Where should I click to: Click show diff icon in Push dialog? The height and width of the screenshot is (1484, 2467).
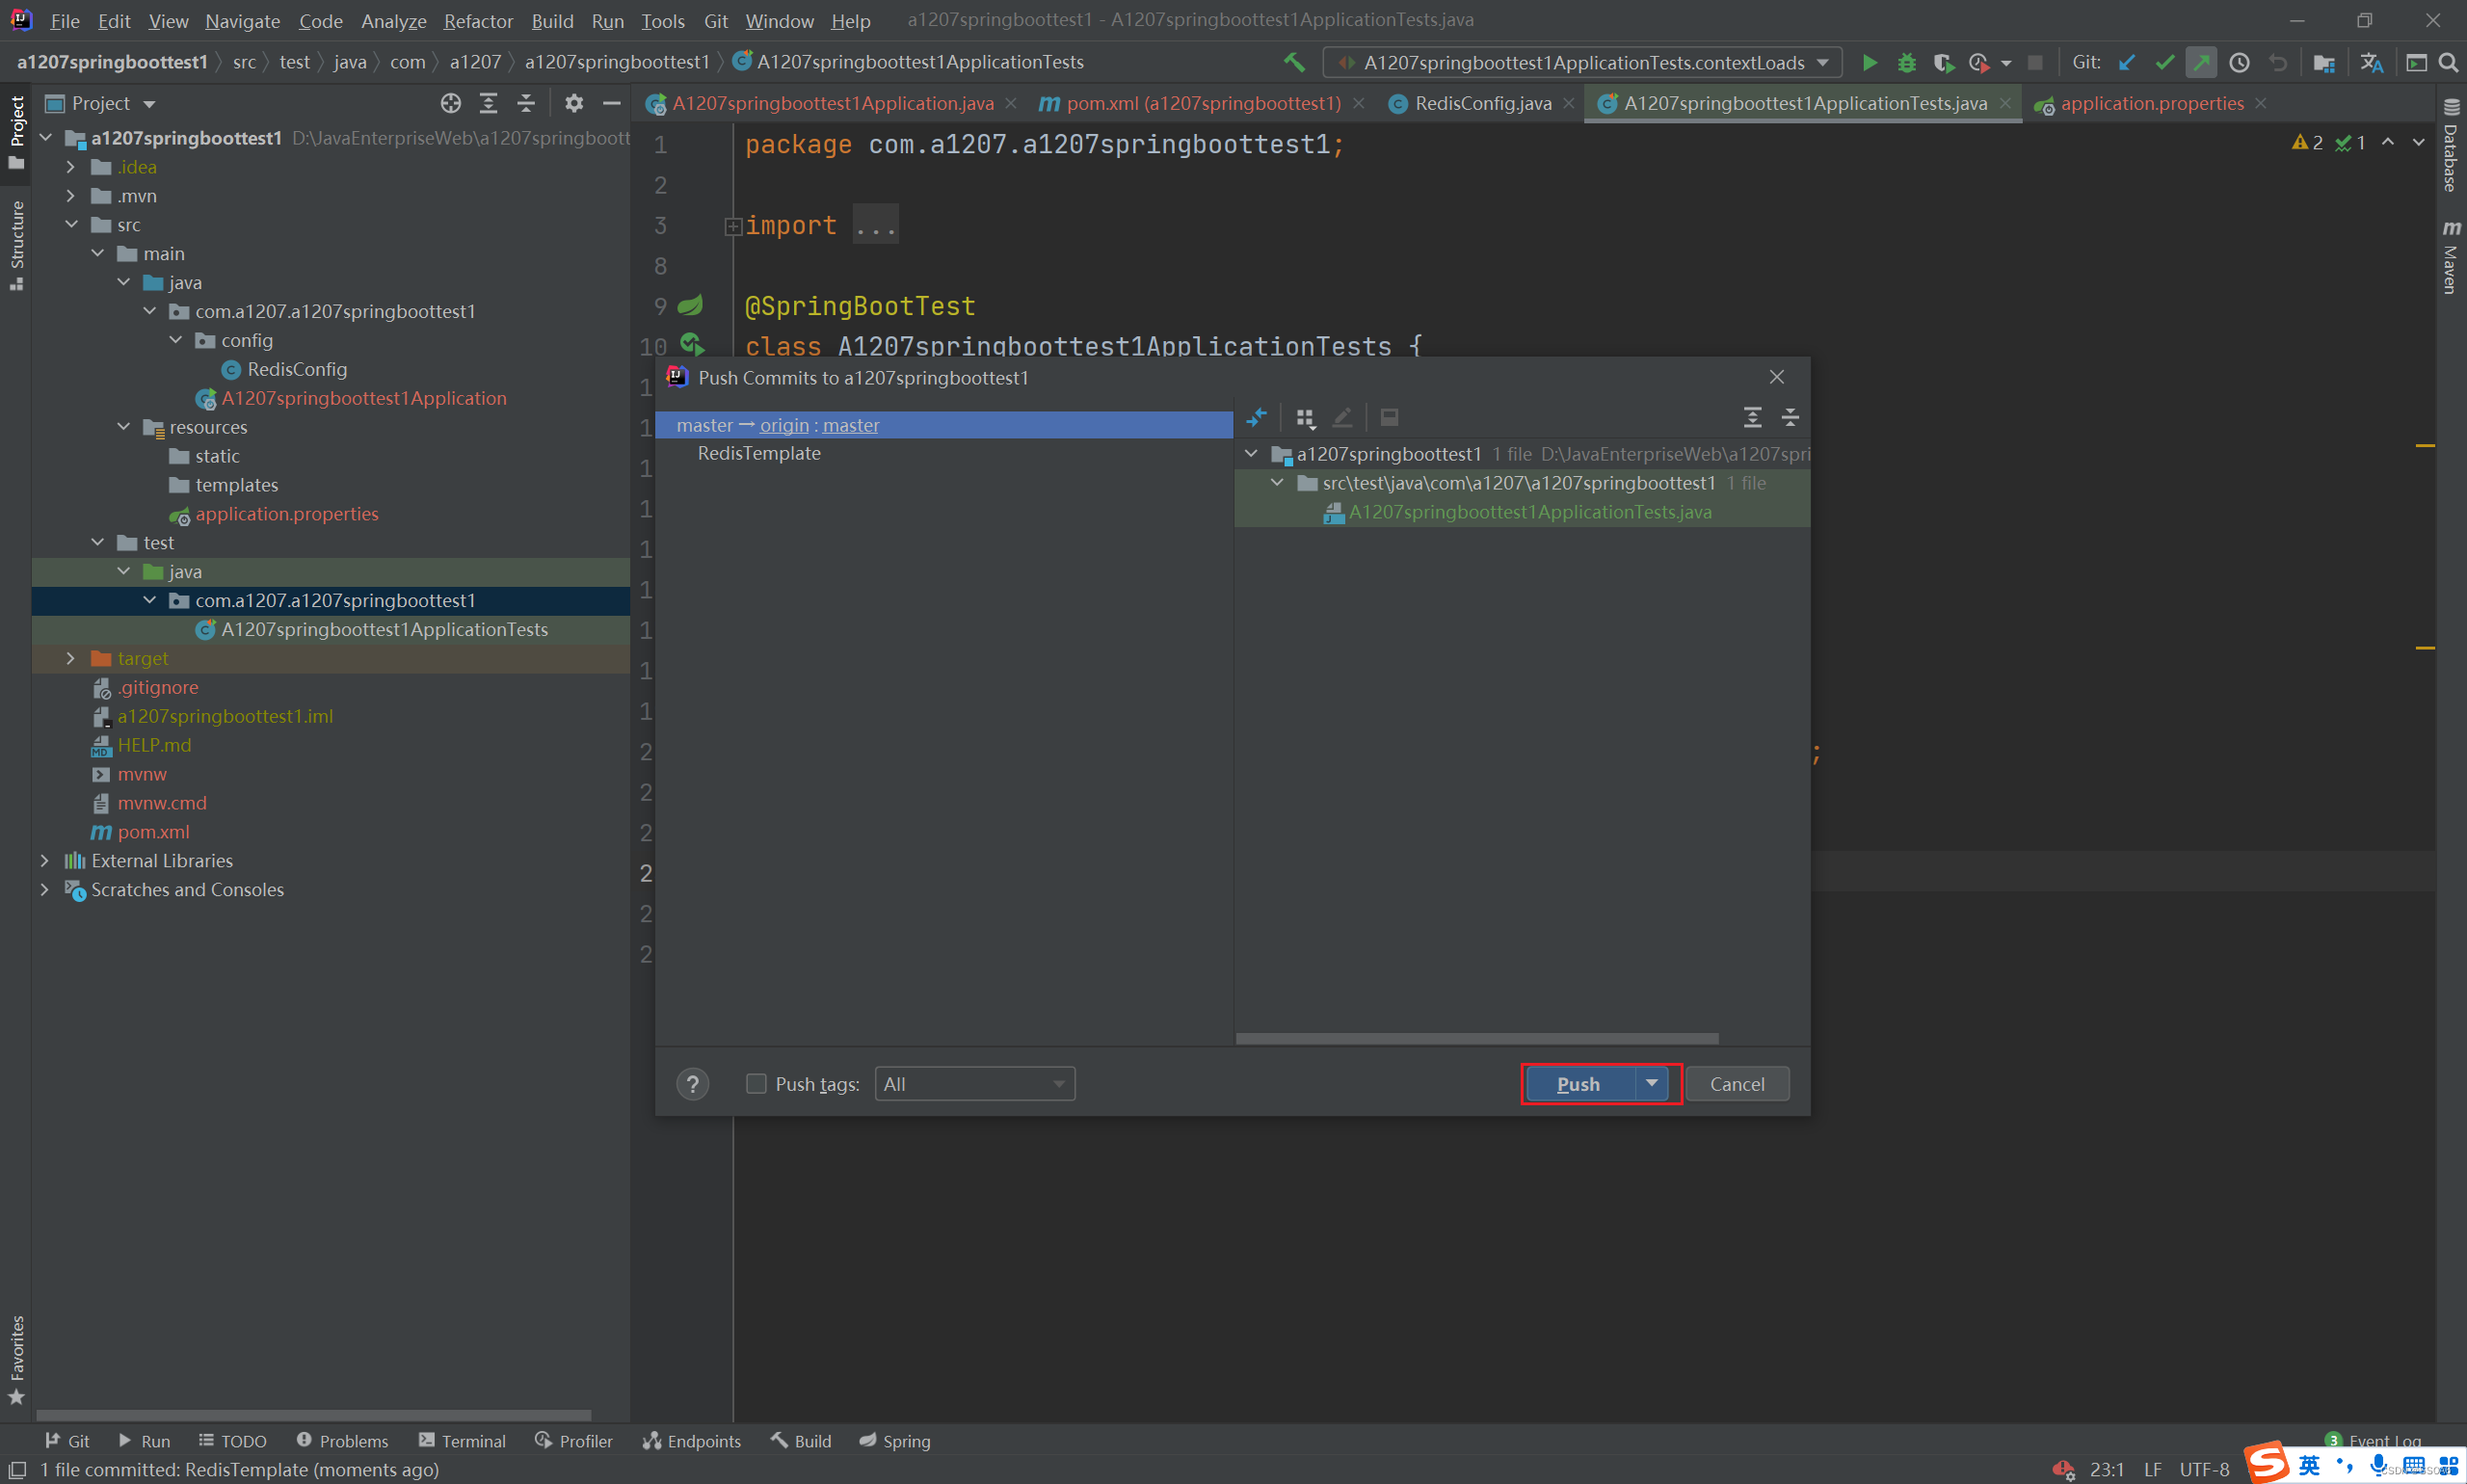pyautogui.click(x=1256, y=417)
